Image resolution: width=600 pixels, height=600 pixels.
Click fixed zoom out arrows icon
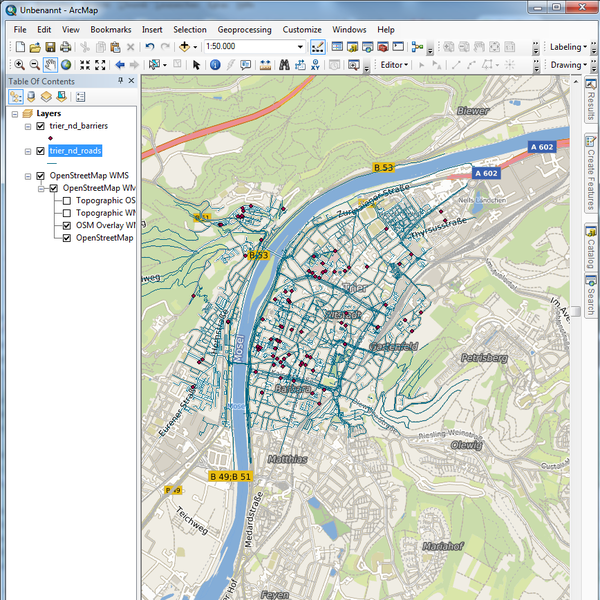point(100,65)
